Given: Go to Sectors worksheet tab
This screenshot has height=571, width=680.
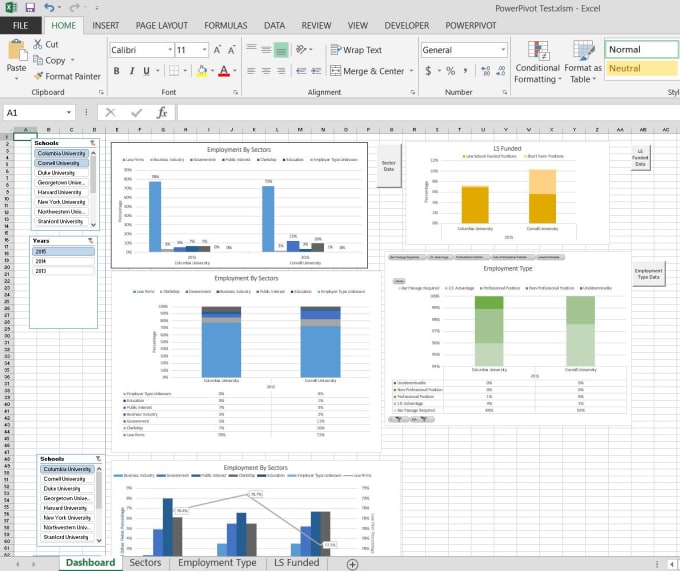Looking at the screenshot, I should click(145, 563).
